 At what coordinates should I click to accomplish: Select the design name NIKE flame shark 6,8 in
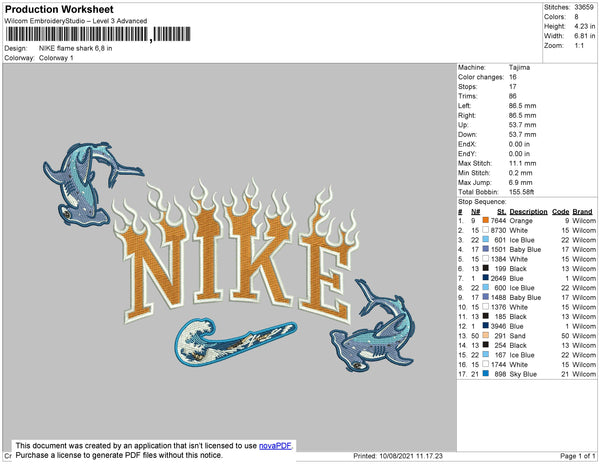pyautogui.click(x=75, y=49)
